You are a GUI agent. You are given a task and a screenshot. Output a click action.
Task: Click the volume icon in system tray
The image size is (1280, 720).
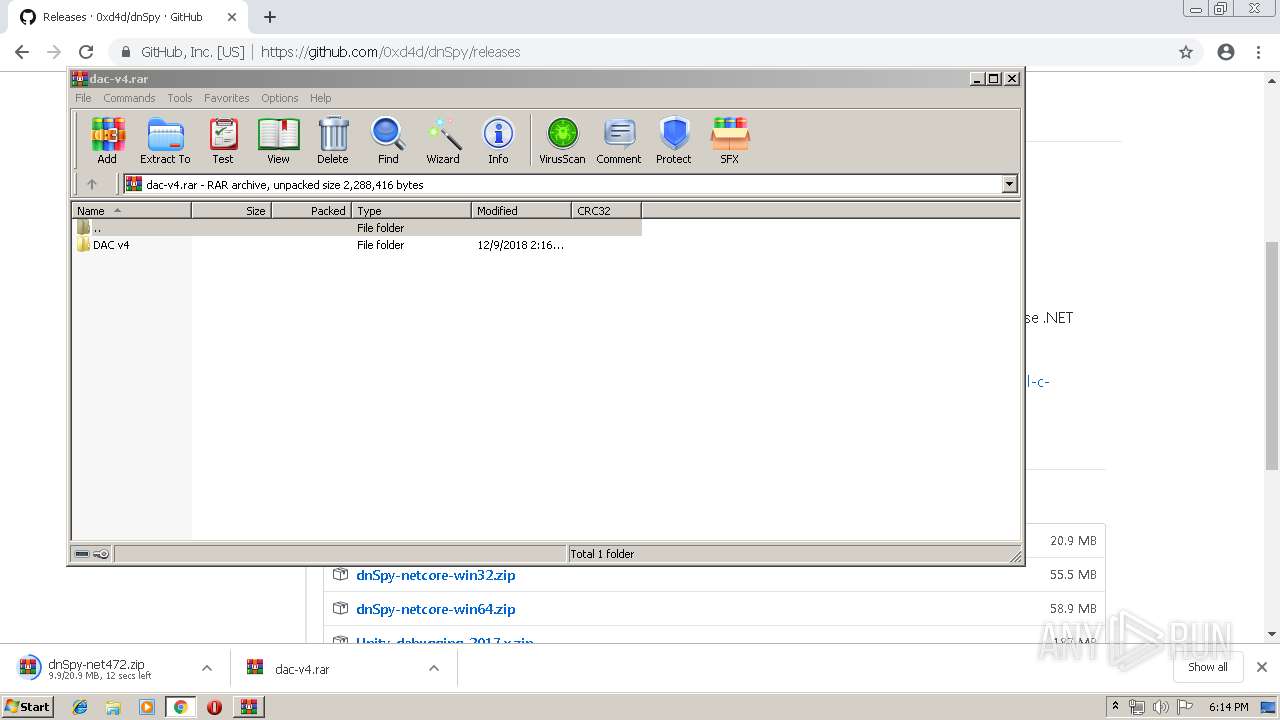click(1161, 706)
